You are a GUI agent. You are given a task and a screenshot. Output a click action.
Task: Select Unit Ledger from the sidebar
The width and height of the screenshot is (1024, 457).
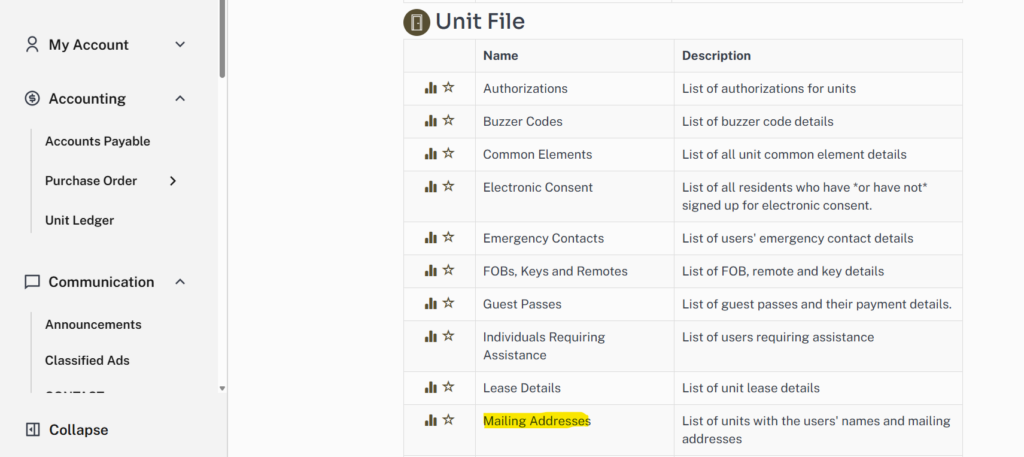pyautogui.click(x=79, y=220)
